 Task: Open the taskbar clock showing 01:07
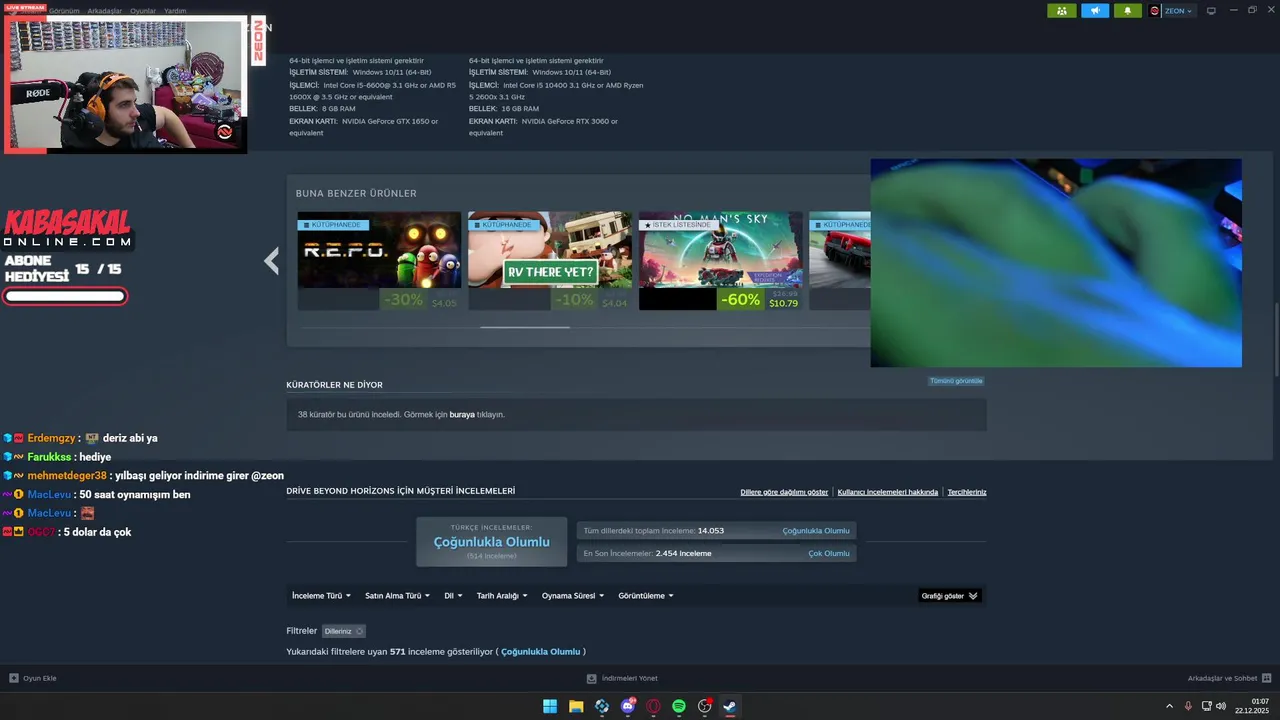(x=1252, y=706)
